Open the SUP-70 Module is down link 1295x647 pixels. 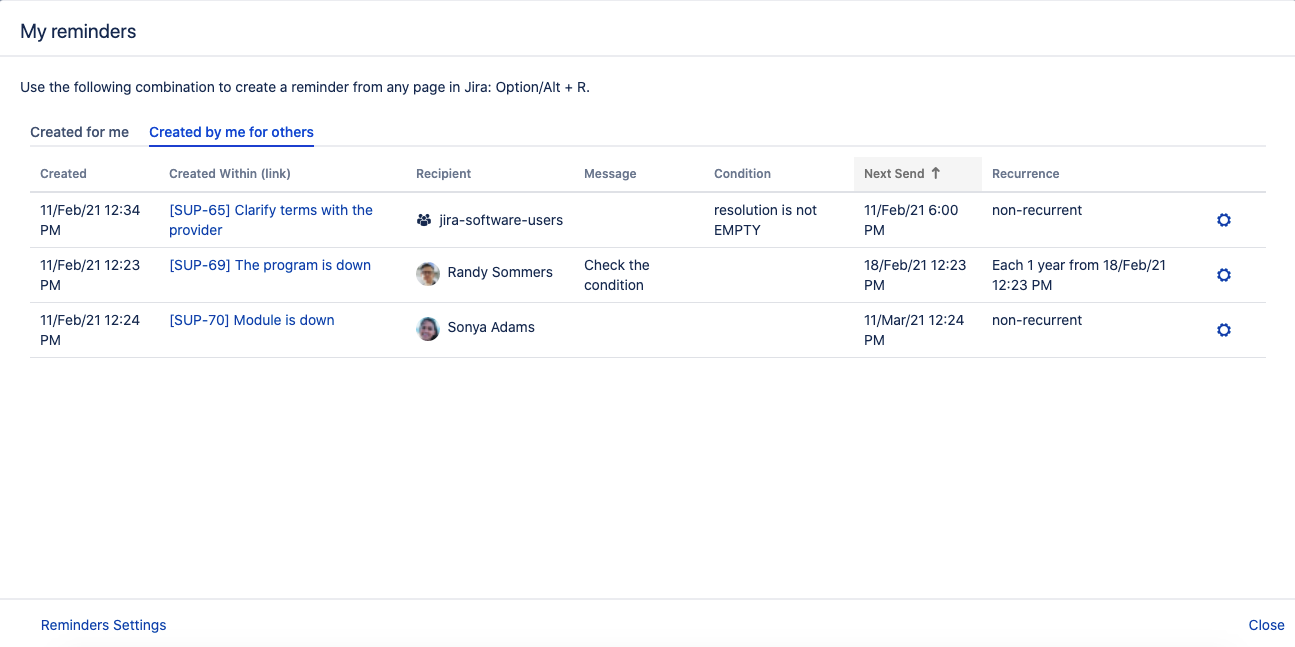click(252, 320)
